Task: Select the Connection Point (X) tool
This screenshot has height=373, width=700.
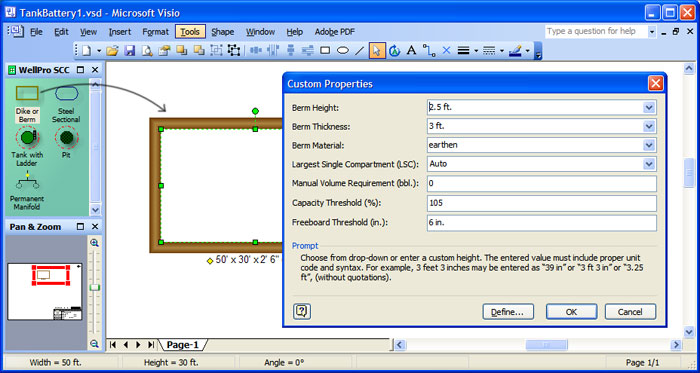Action: click(x=446, y=50)
